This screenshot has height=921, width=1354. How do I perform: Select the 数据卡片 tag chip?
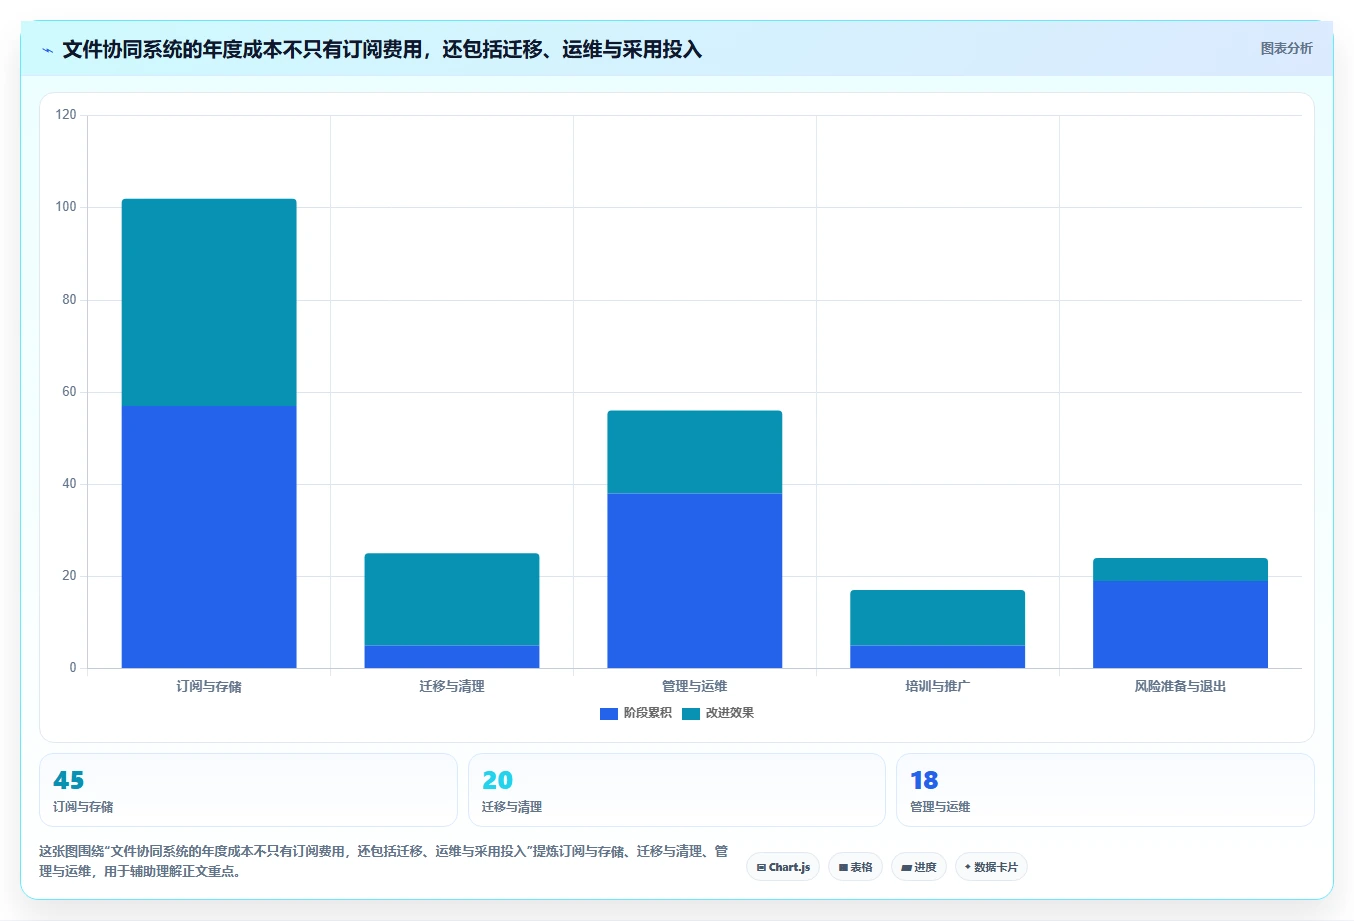(x=991, y=867)
